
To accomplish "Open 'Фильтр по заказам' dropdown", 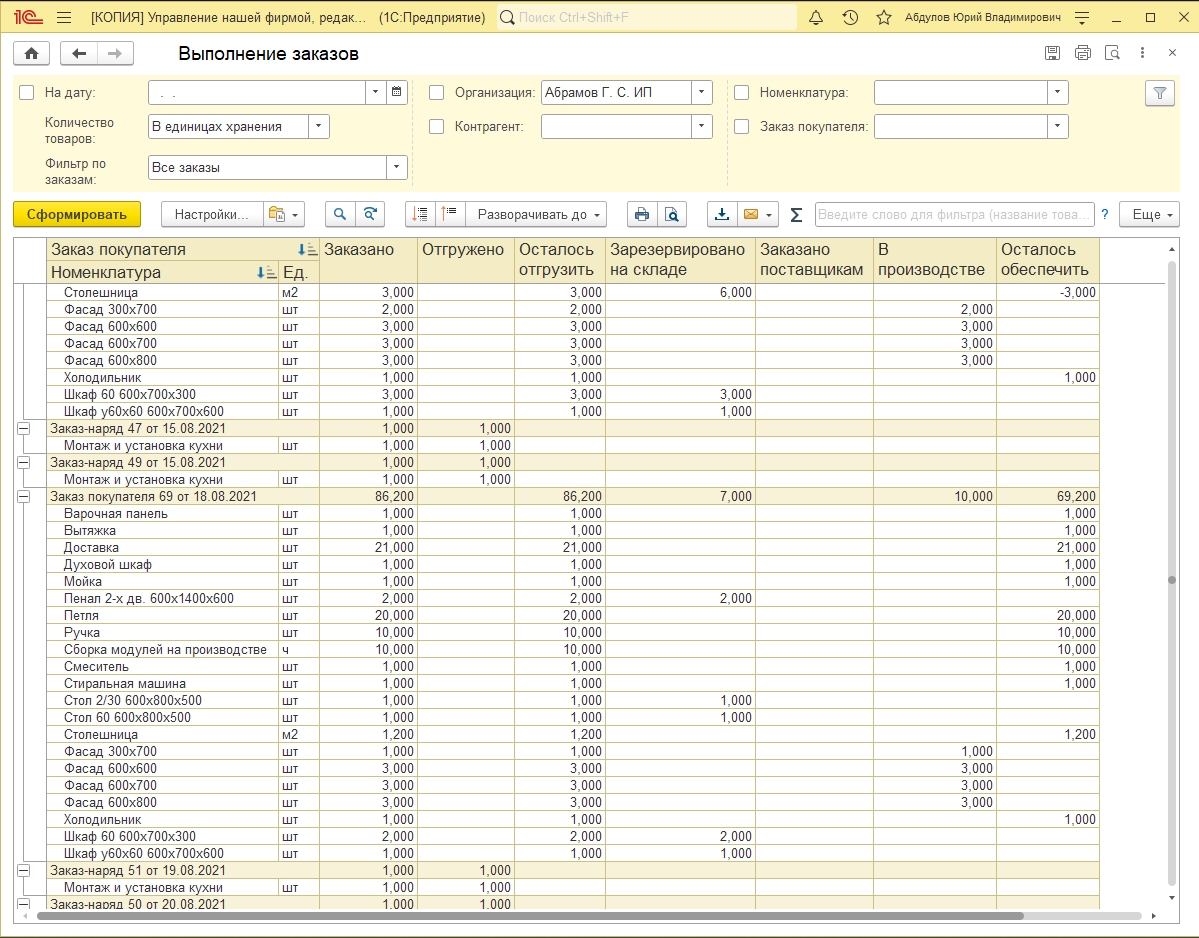I will 396,167.
